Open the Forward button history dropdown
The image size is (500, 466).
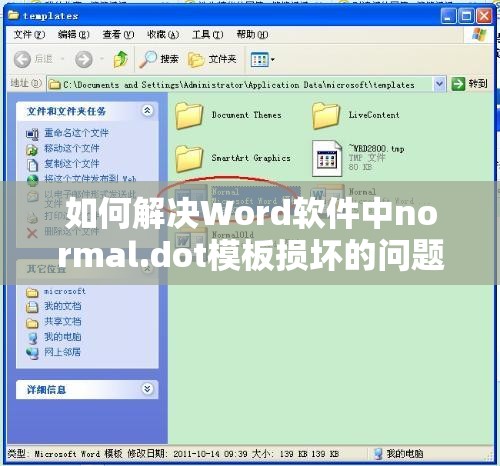click(x=102, y=59)
